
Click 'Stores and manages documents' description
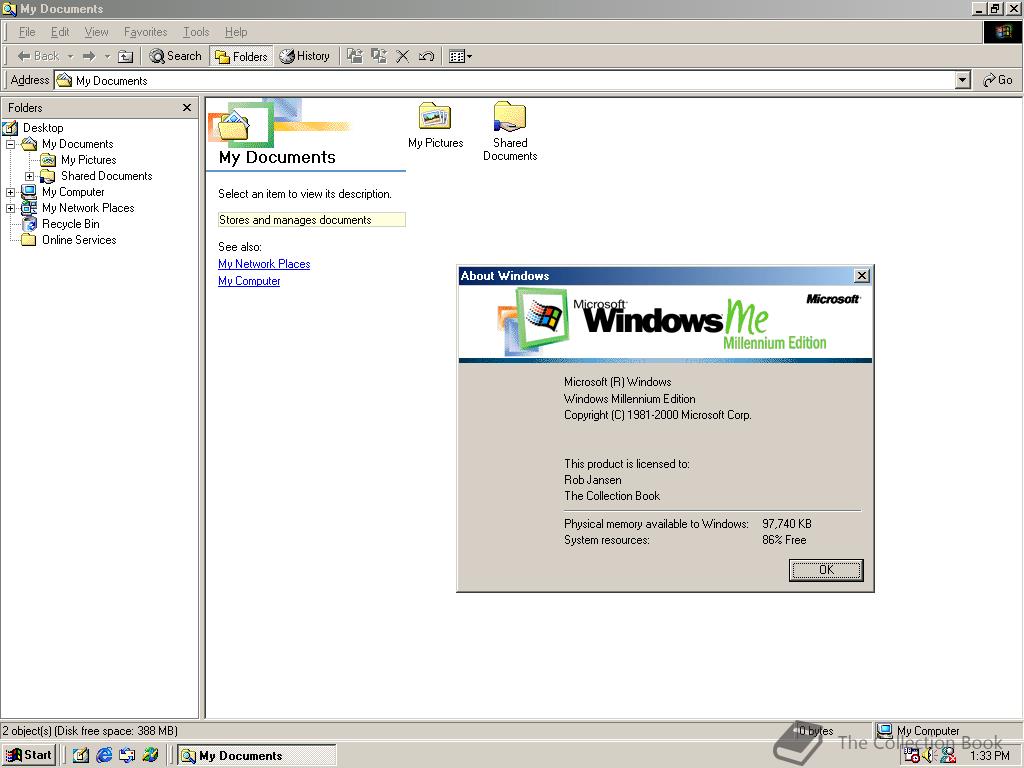pos(312,220)
